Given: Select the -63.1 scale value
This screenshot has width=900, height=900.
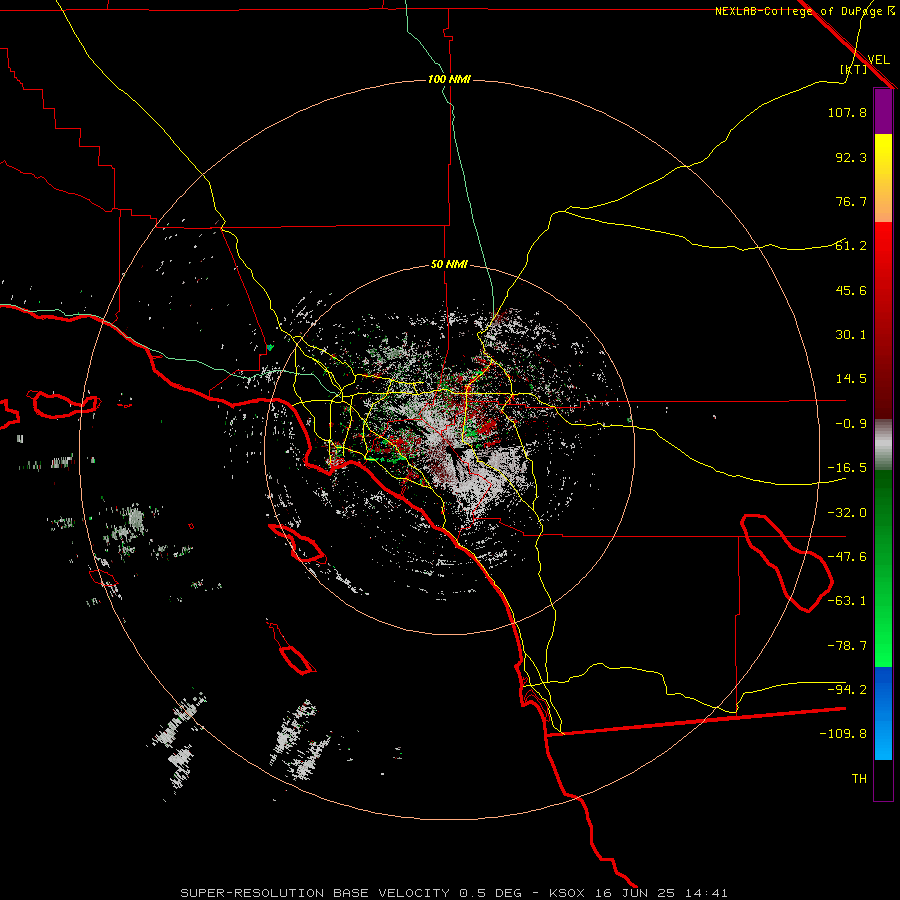Looking at the screenshot, I should point(847,601).
